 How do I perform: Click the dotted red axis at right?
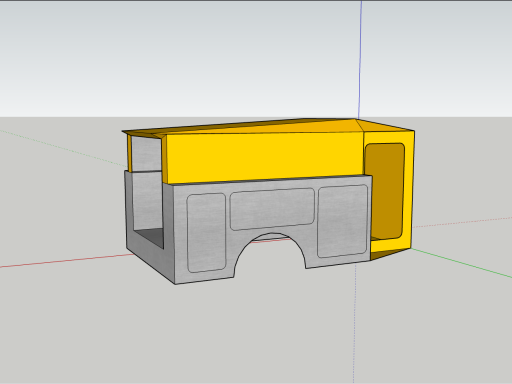coord(463,222)
